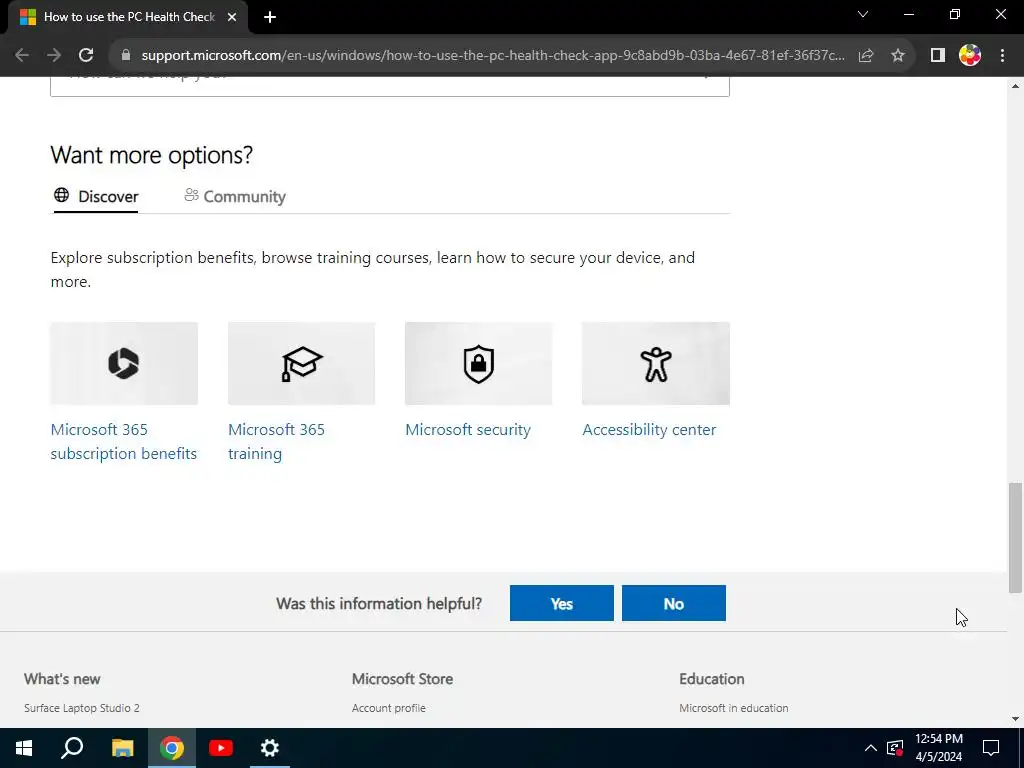Click the scrollbar down arrow
1024x768 pixels.
[1015, 719]
